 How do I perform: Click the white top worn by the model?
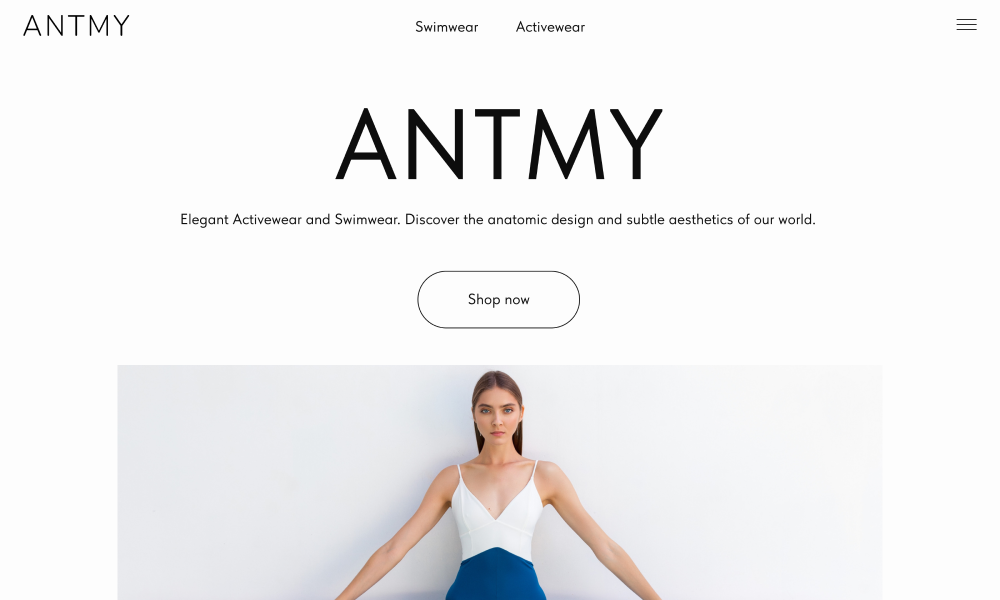pyautogui.click(x=497, y=513)
